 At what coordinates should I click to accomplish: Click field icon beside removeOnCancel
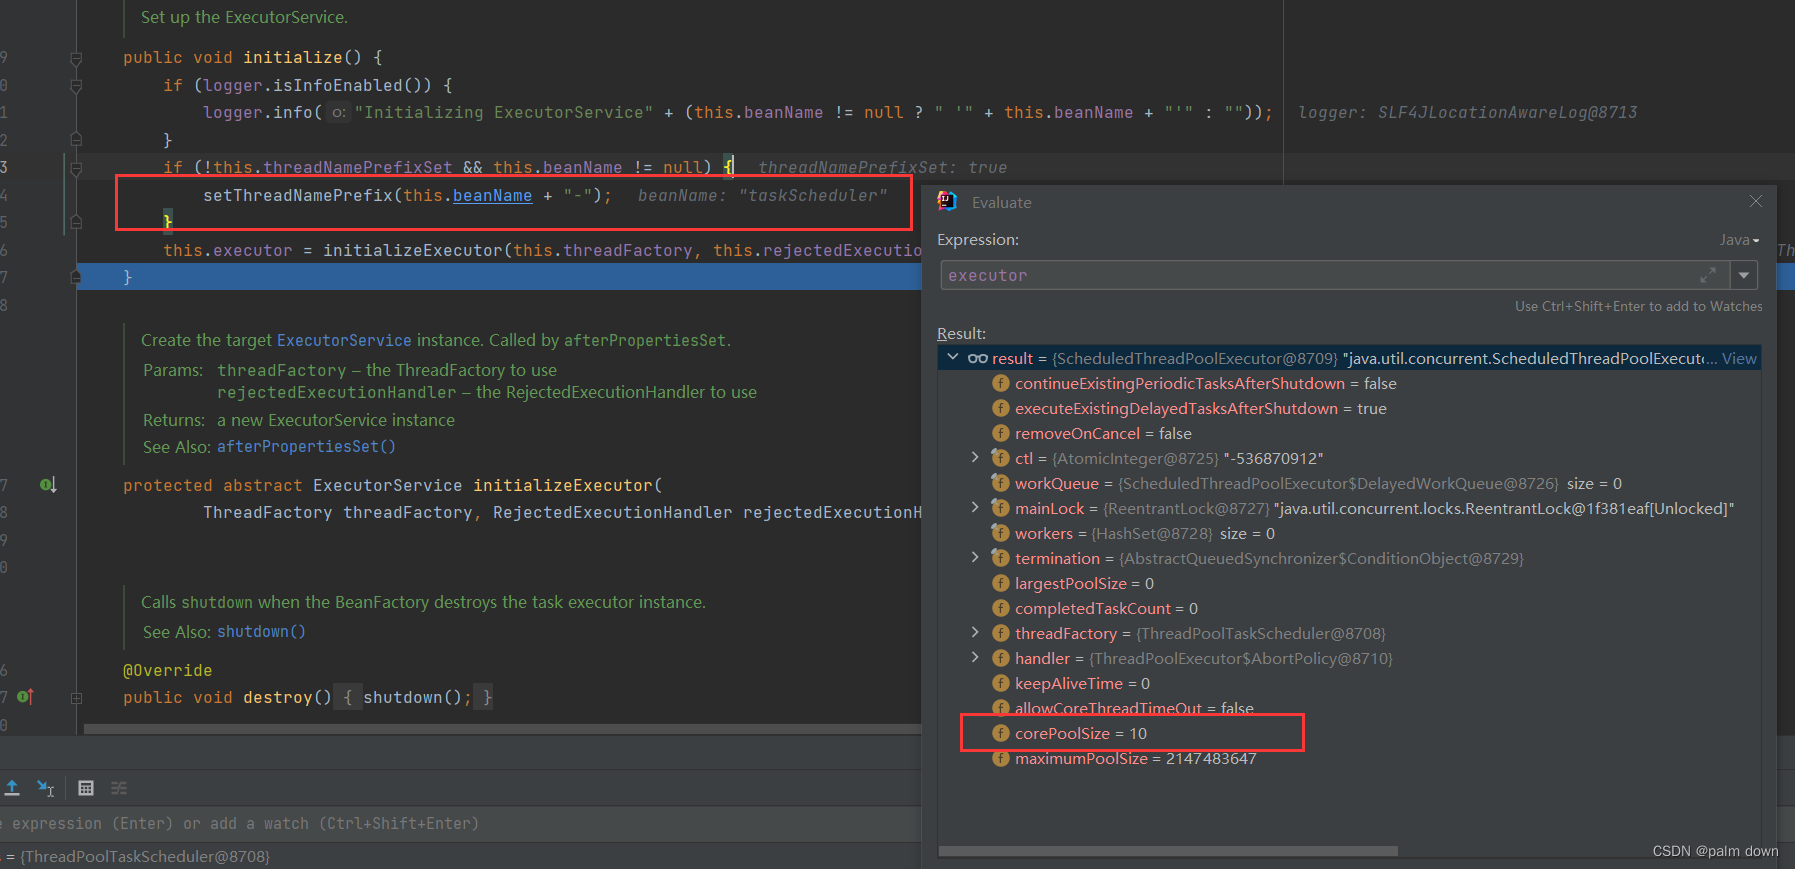coord(1000,433)
